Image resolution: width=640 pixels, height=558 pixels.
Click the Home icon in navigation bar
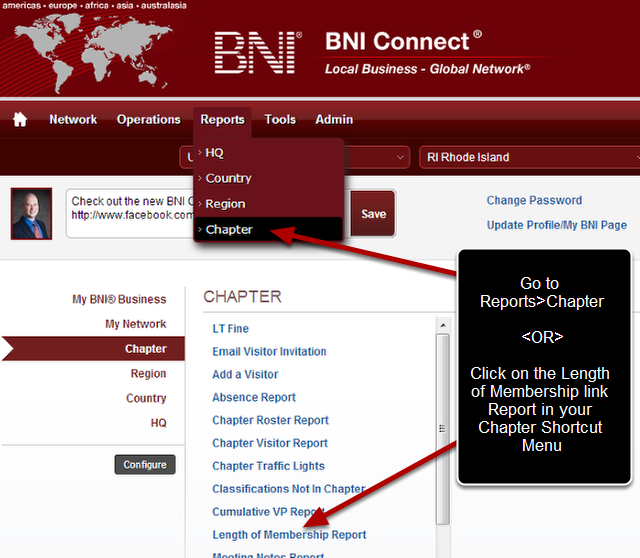pyautogui.click(x=20, y=120)
